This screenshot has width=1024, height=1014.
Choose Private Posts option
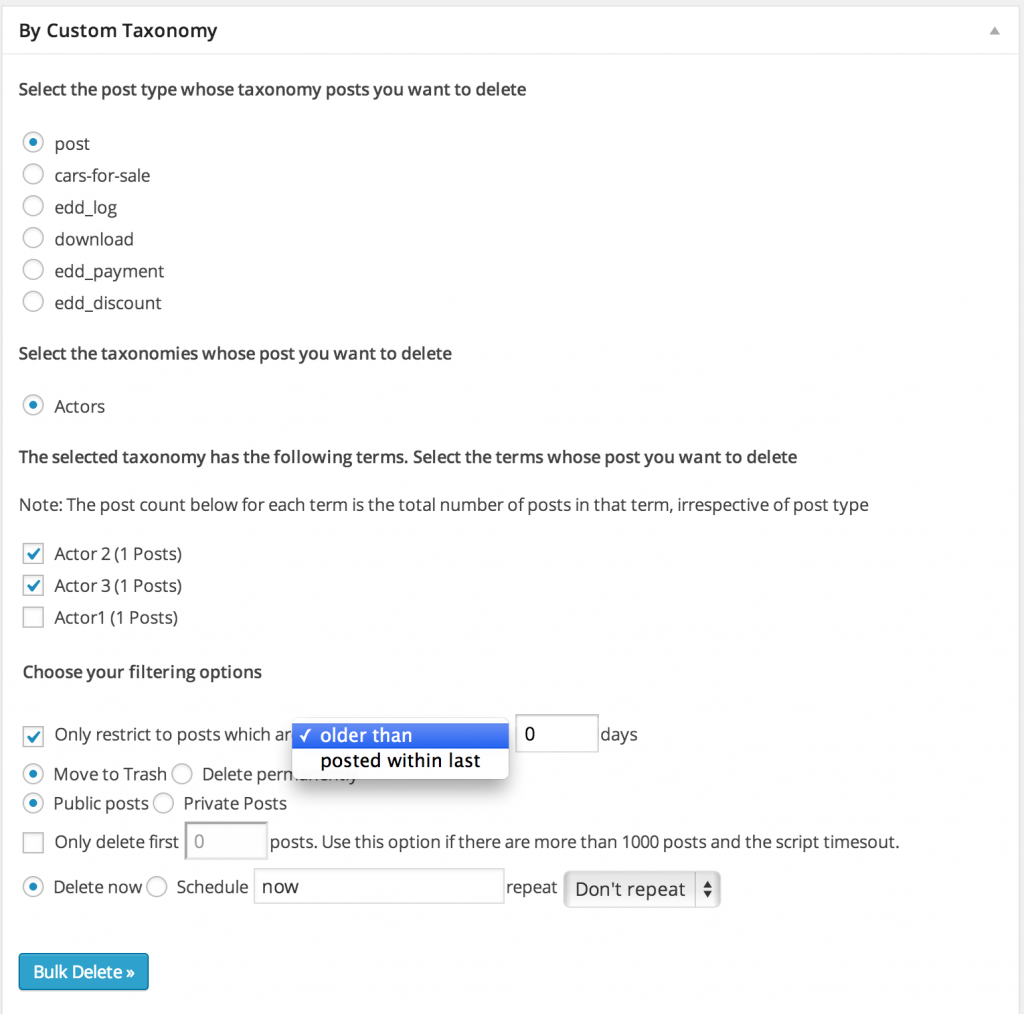164,803
